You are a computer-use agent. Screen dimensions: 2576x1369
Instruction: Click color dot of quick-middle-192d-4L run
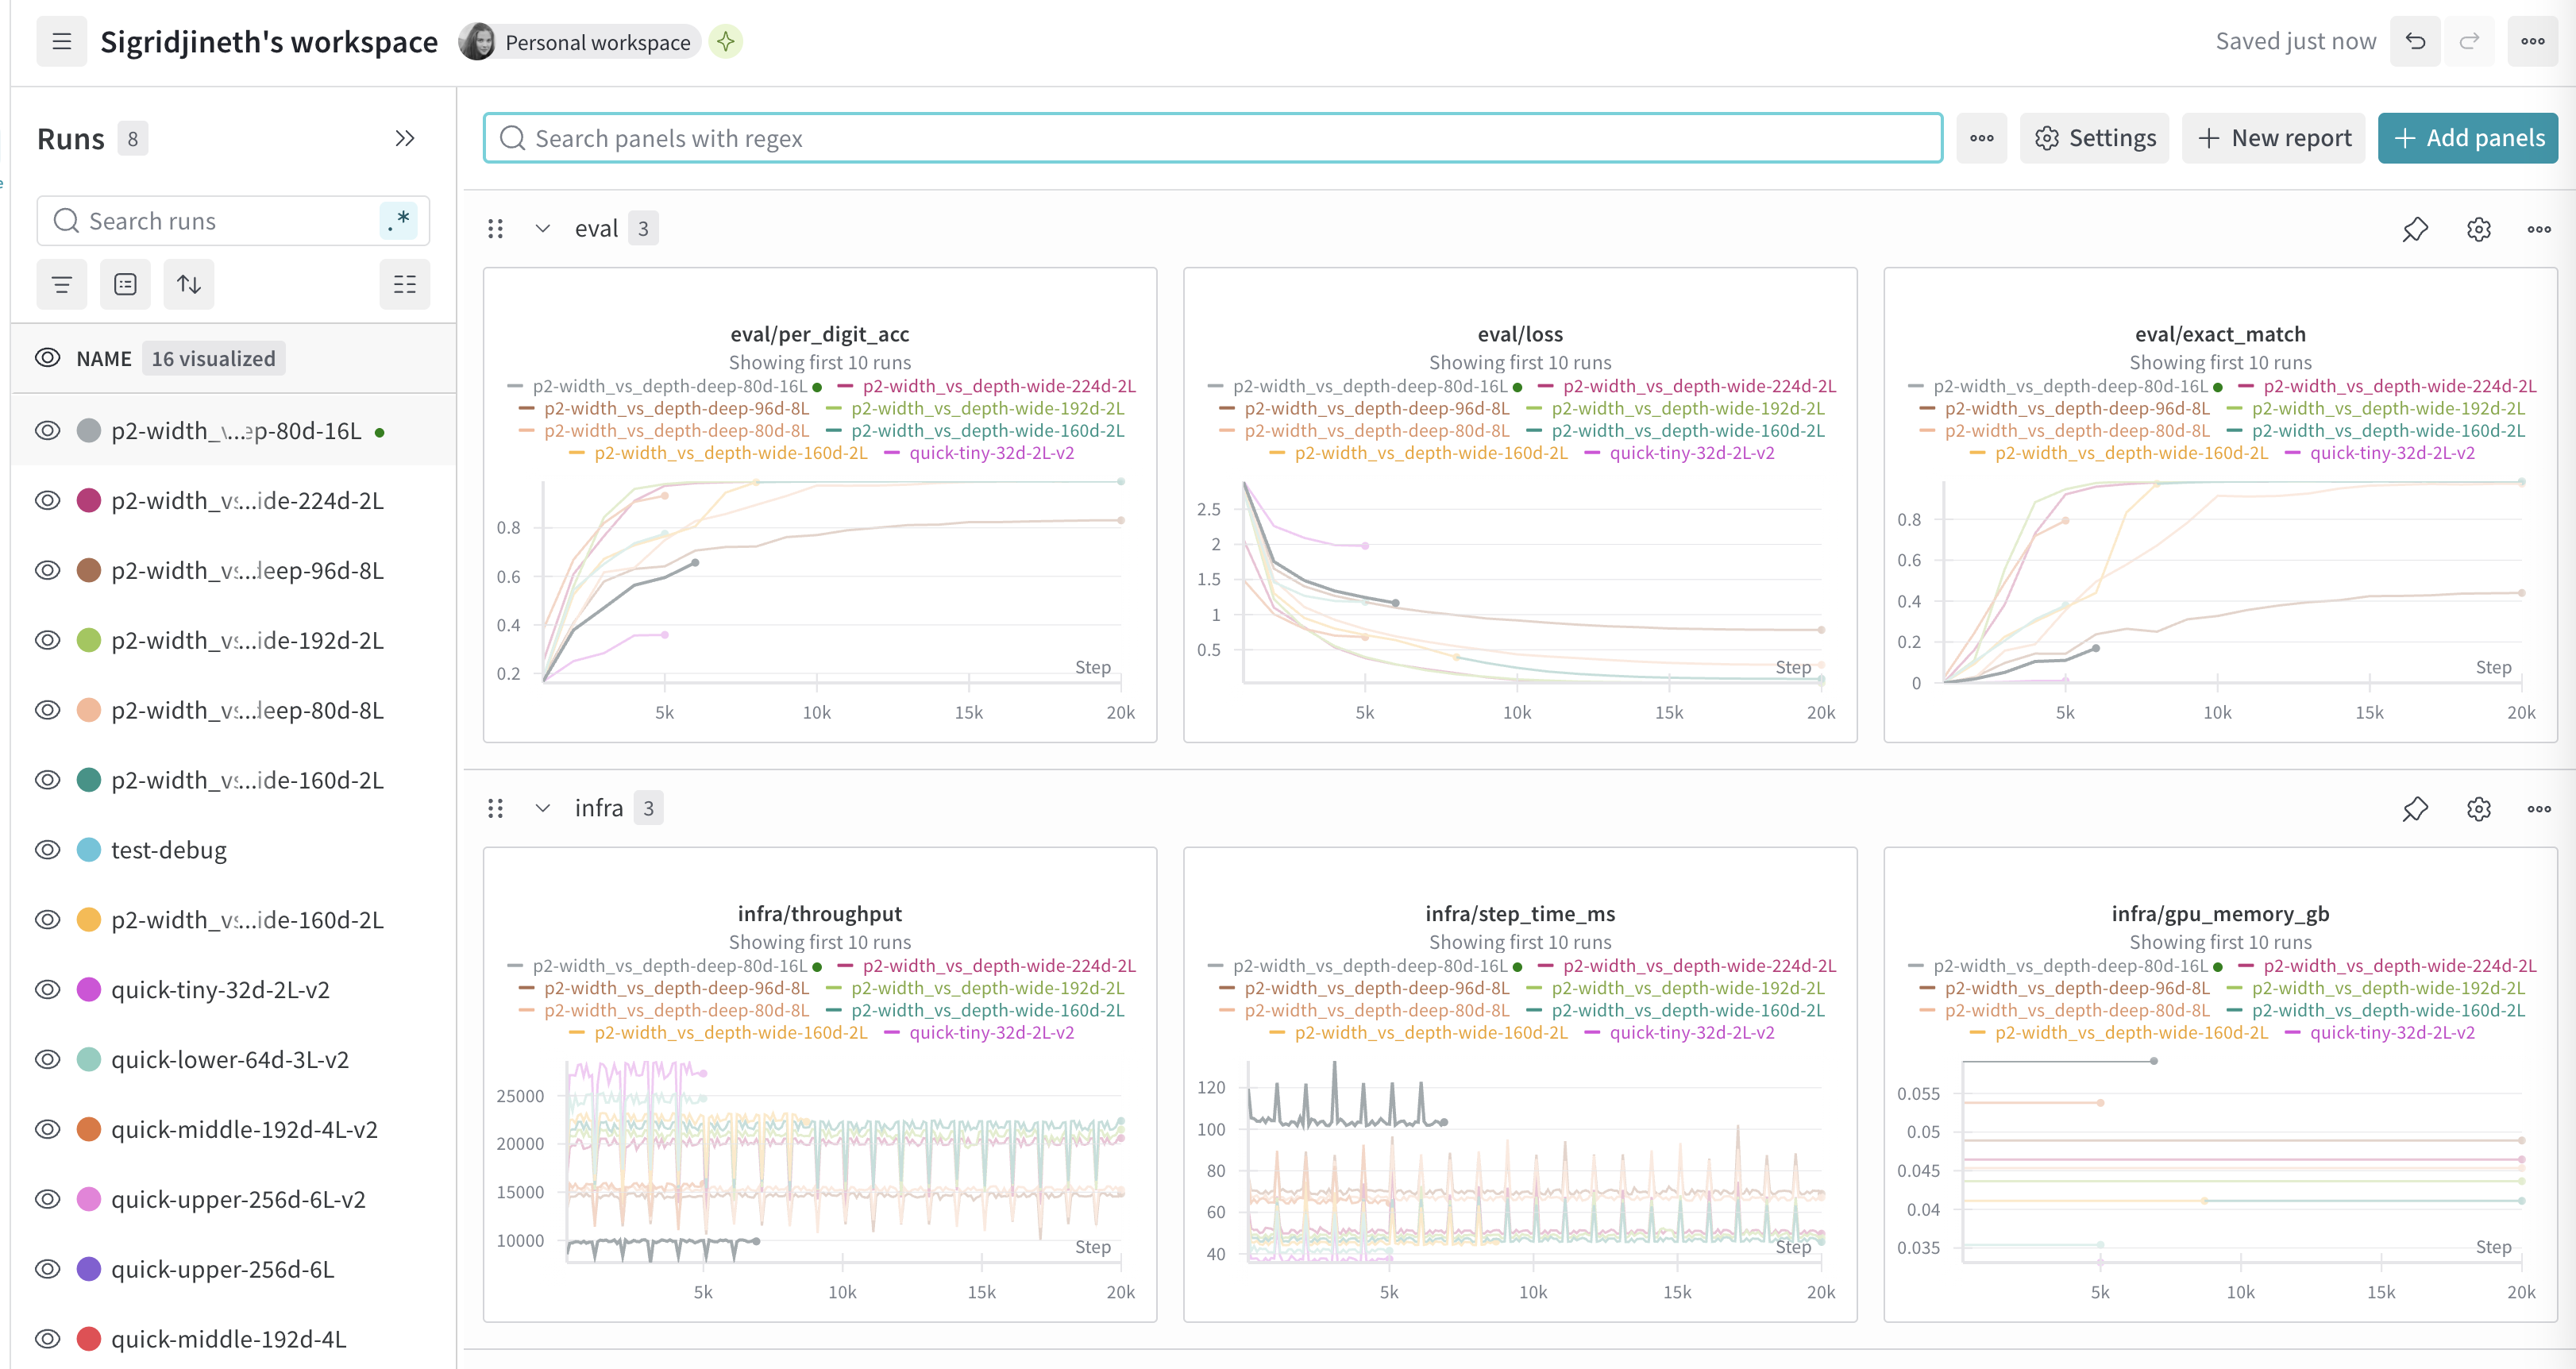pos(89,1339)
